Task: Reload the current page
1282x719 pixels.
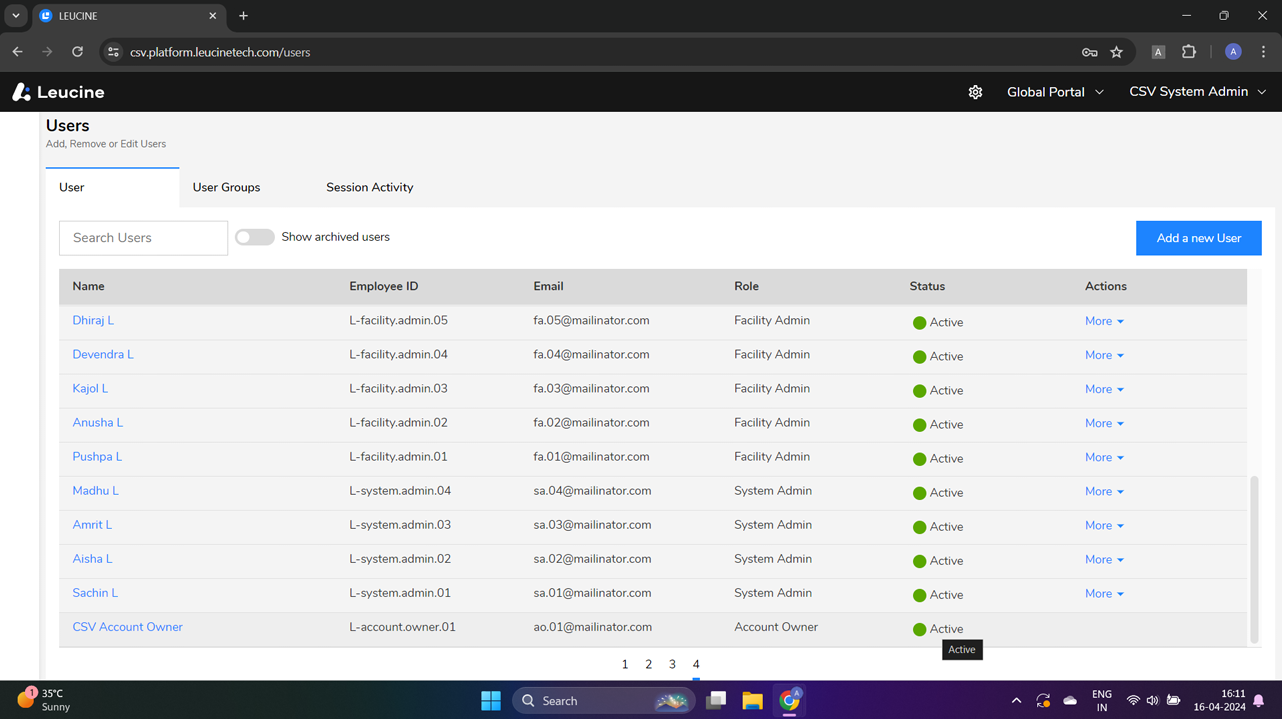Action: coord(77,52)
